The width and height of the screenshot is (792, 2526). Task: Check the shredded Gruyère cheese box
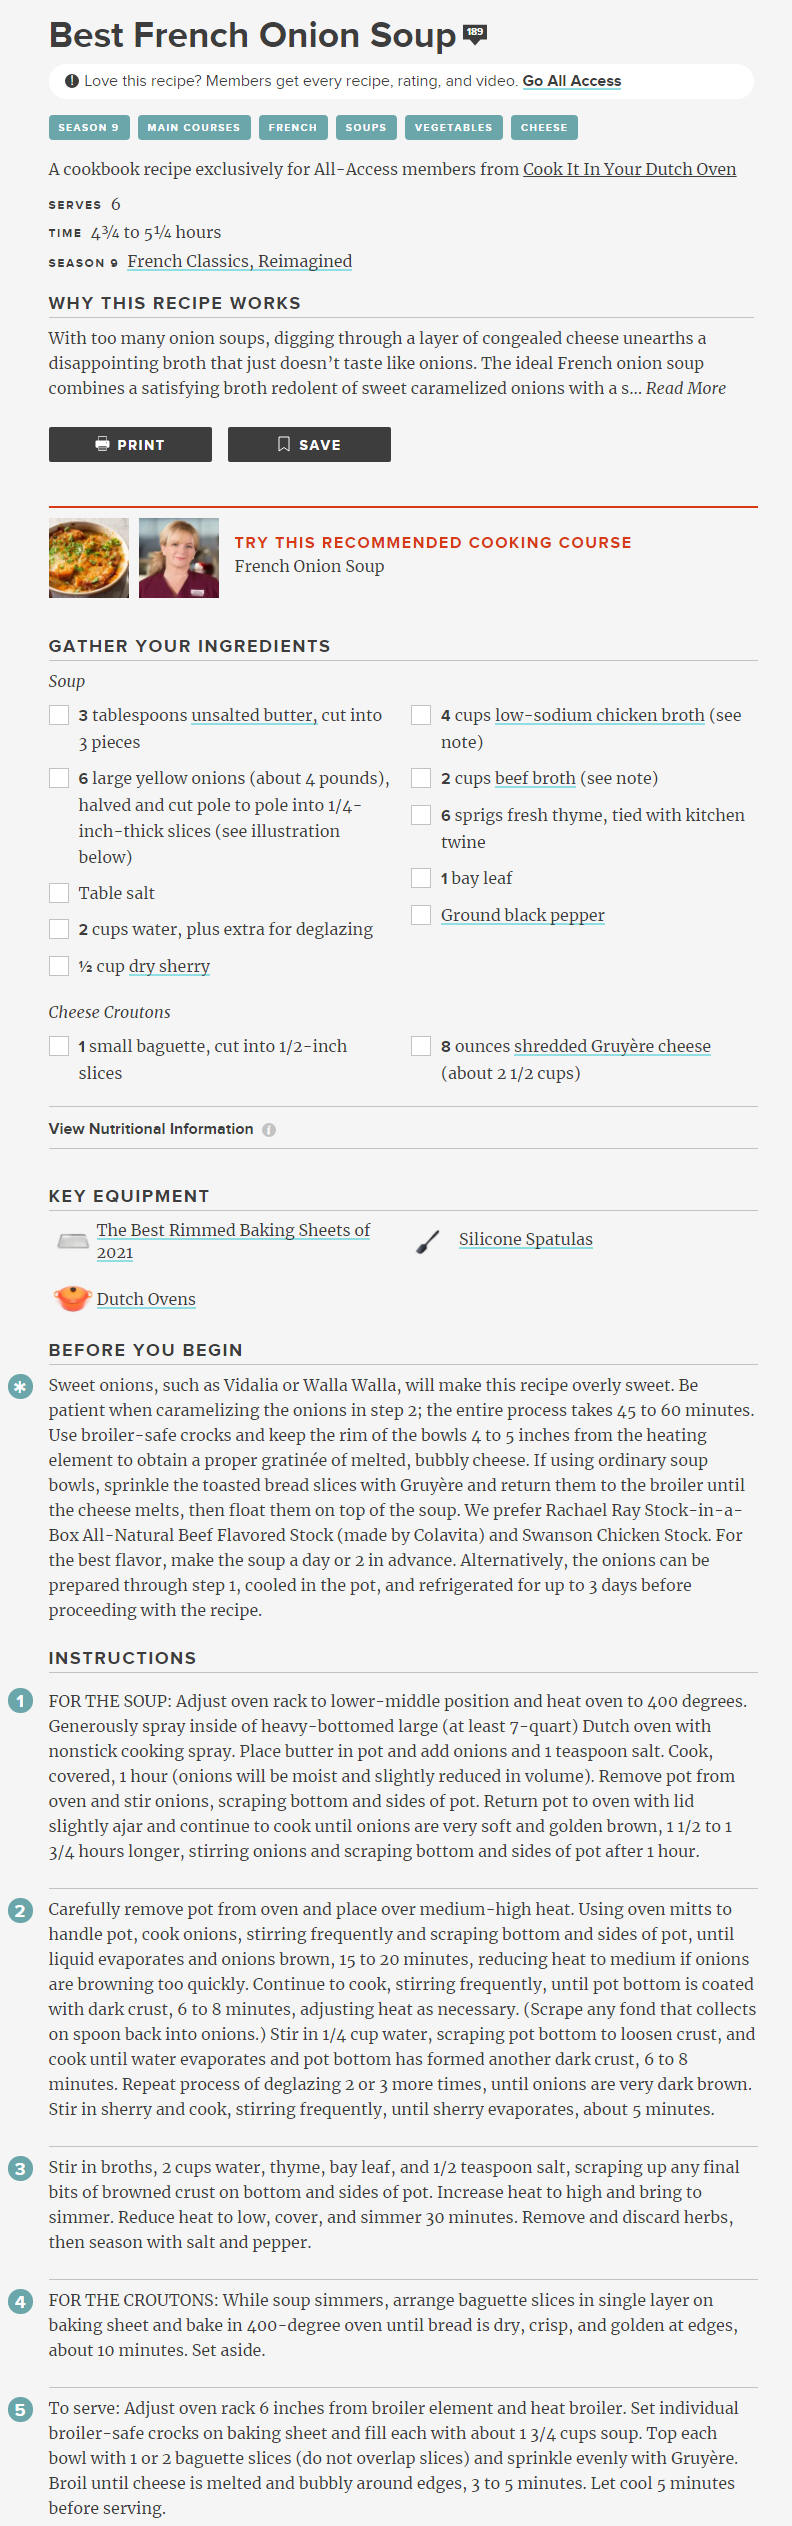pyautogui.click(x=421, y=1046)
